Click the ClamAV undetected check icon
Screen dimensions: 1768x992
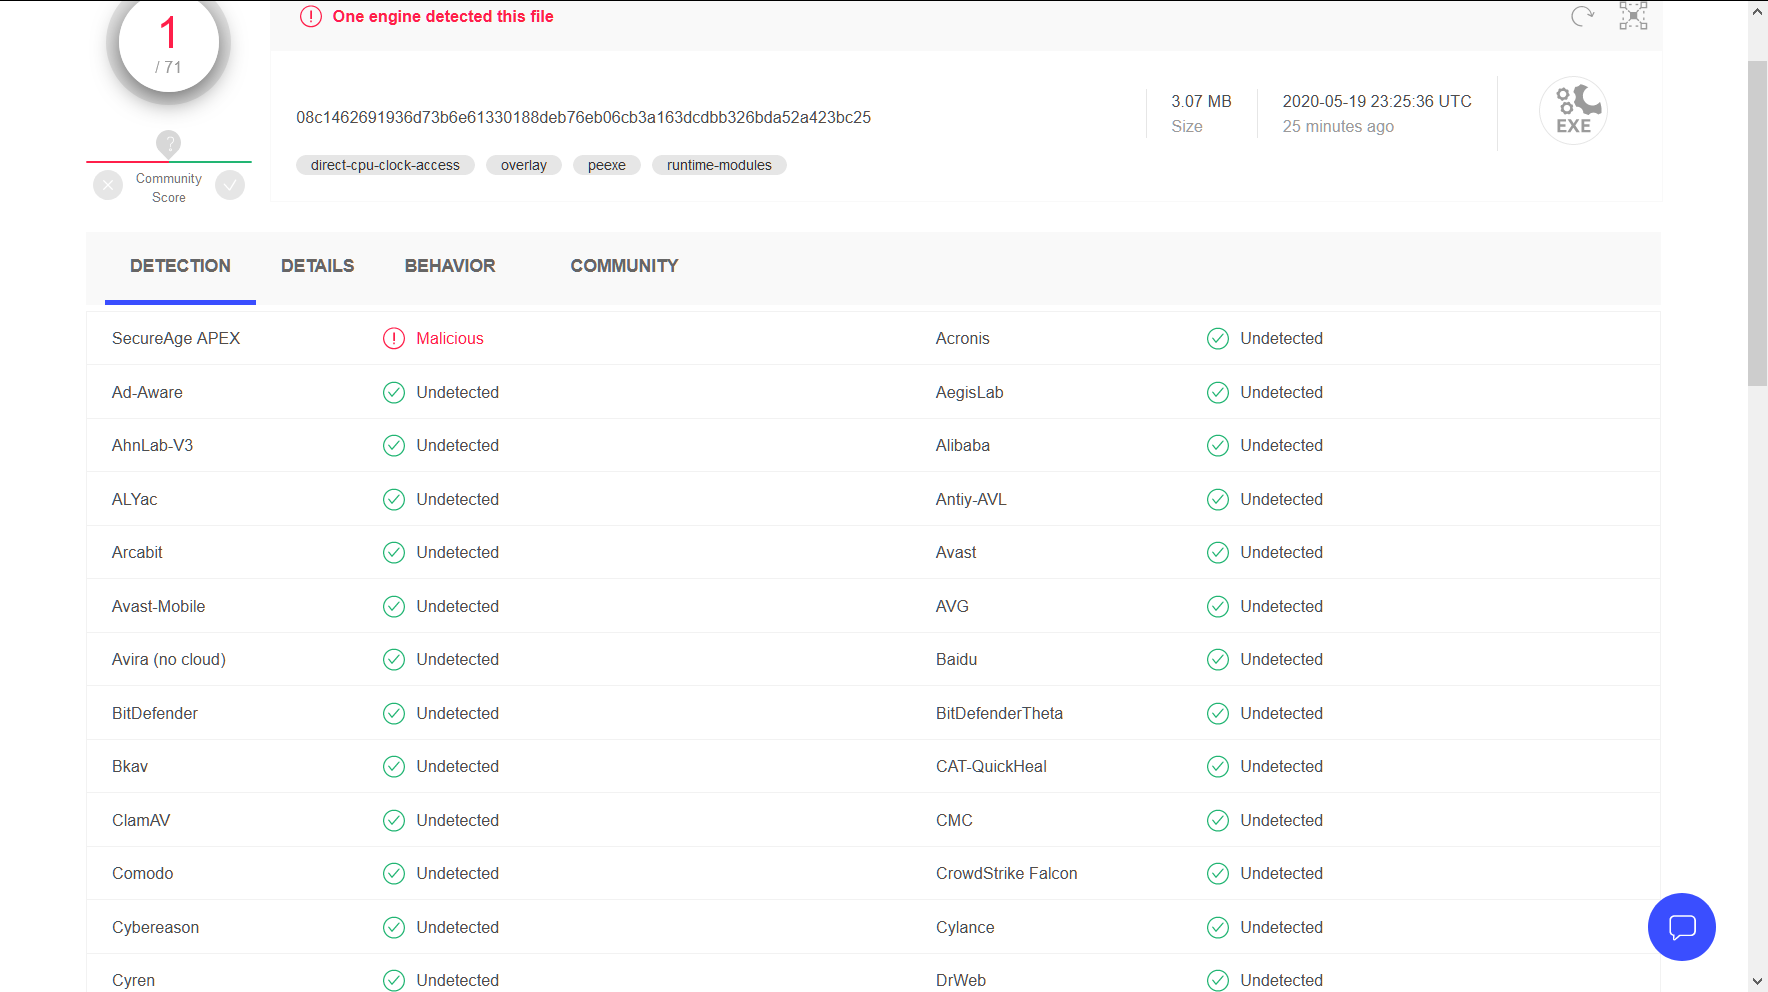pyautogui.click(x=394, y=820)
